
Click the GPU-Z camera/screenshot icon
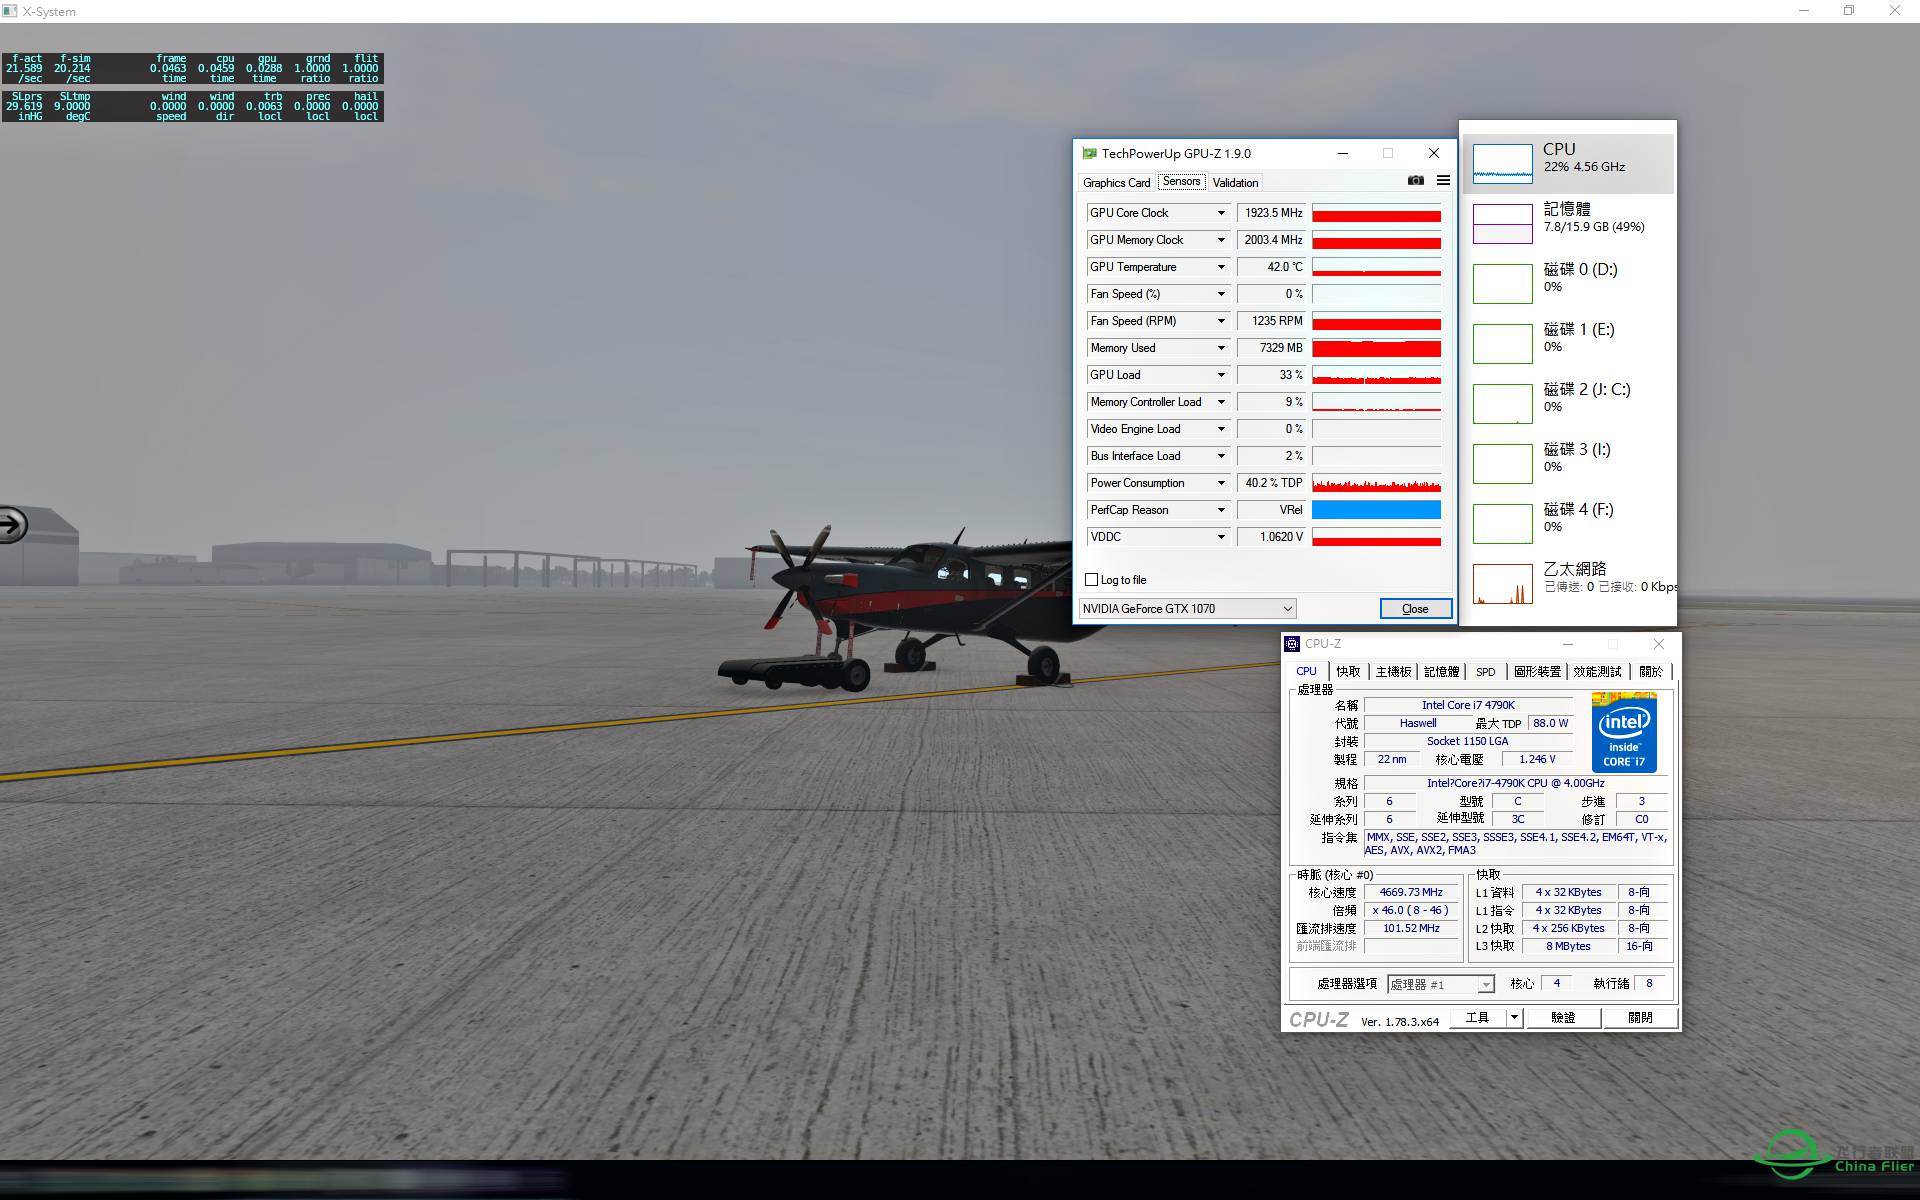point(1417,181)
